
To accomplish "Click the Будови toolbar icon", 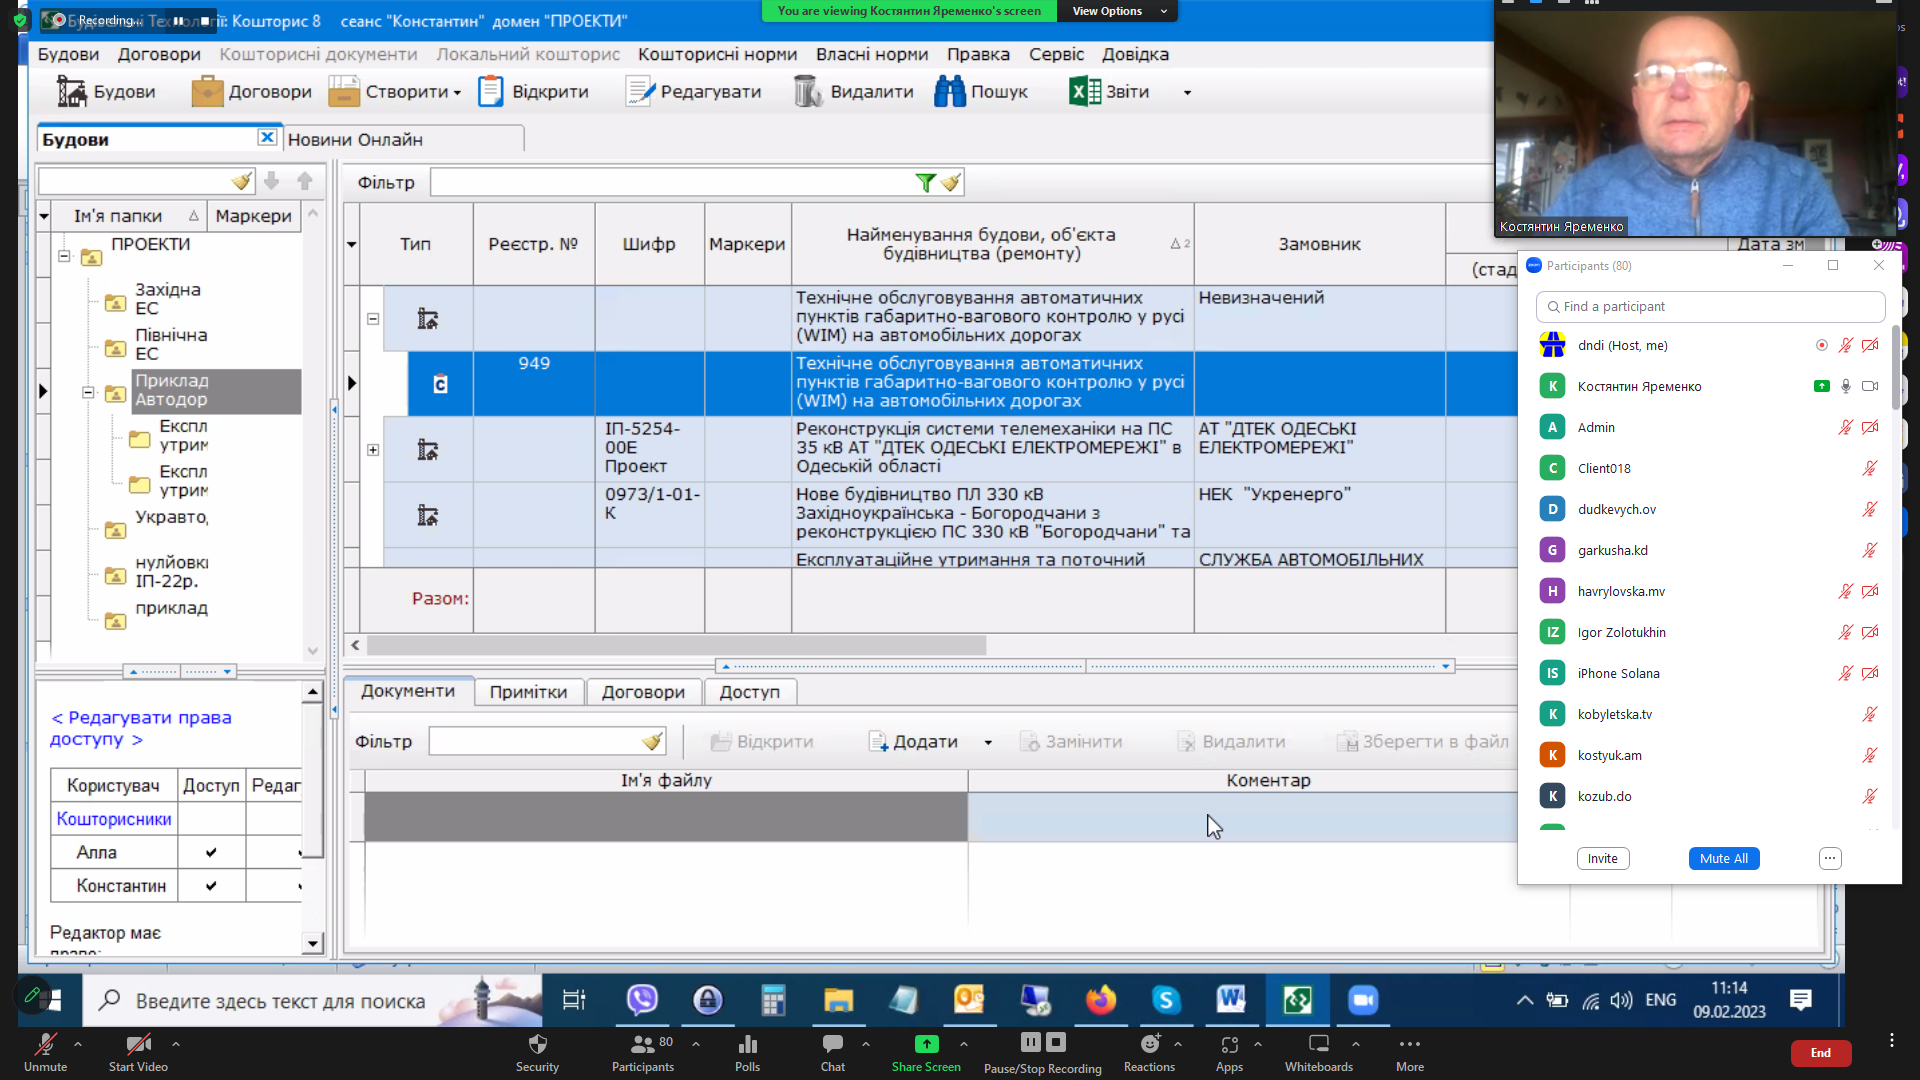I will pyautogui.click(x=72, y=92).
